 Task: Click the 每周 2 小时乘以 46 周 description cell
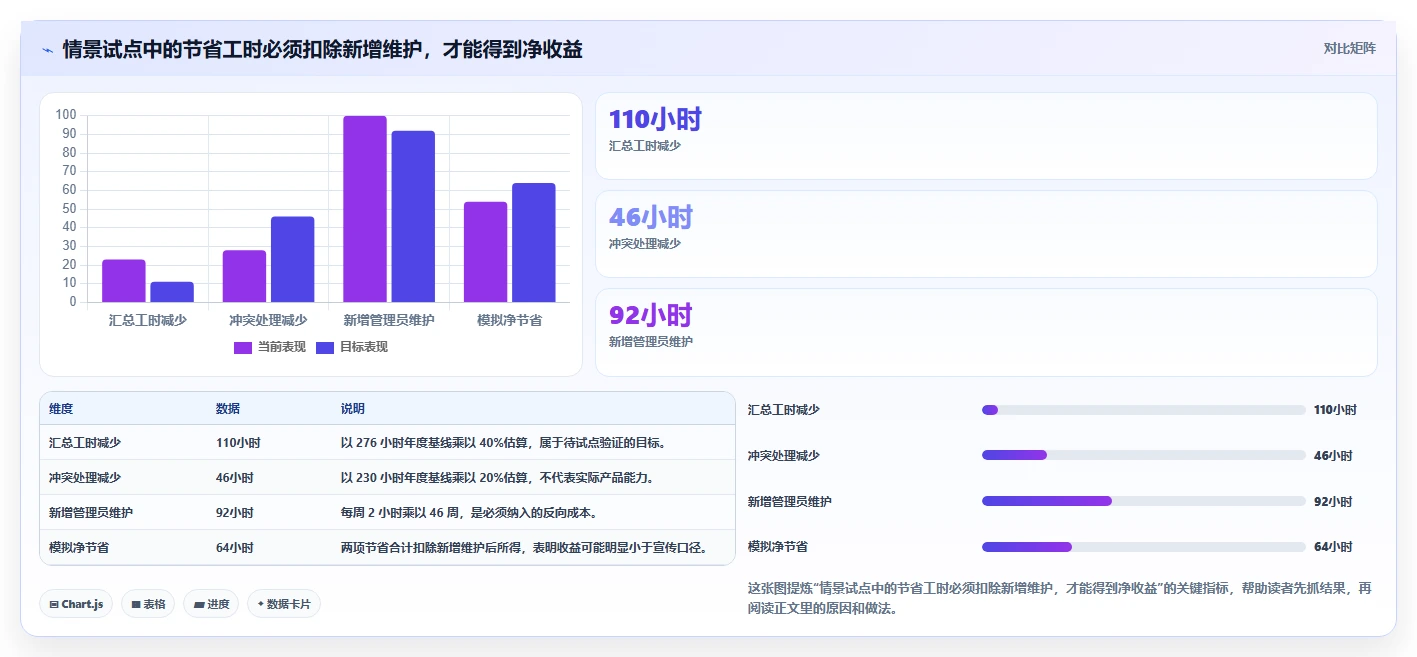[x=469, y=512]
